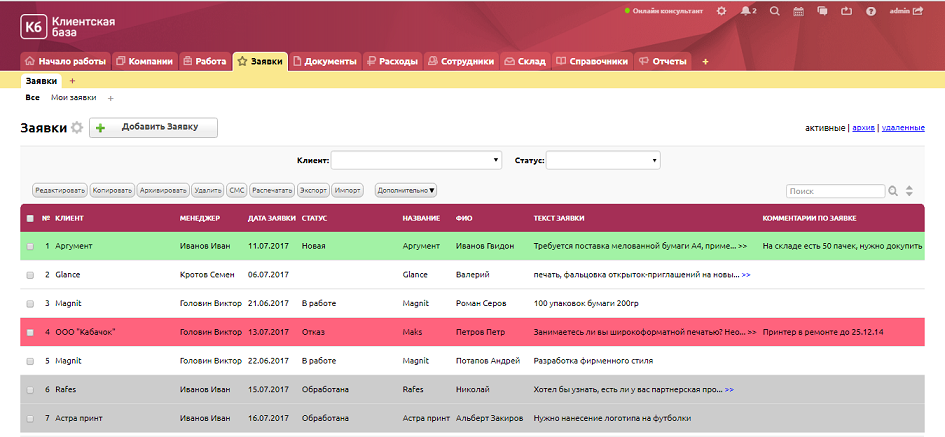Screen dimensions: 945x437
Task: Switch to the Документы tab
Action: coord(324,61)
